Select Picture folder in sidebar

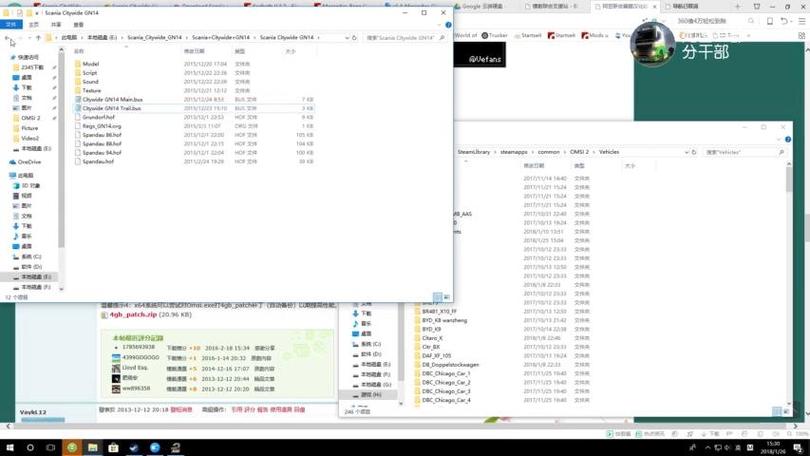point(29,128)
